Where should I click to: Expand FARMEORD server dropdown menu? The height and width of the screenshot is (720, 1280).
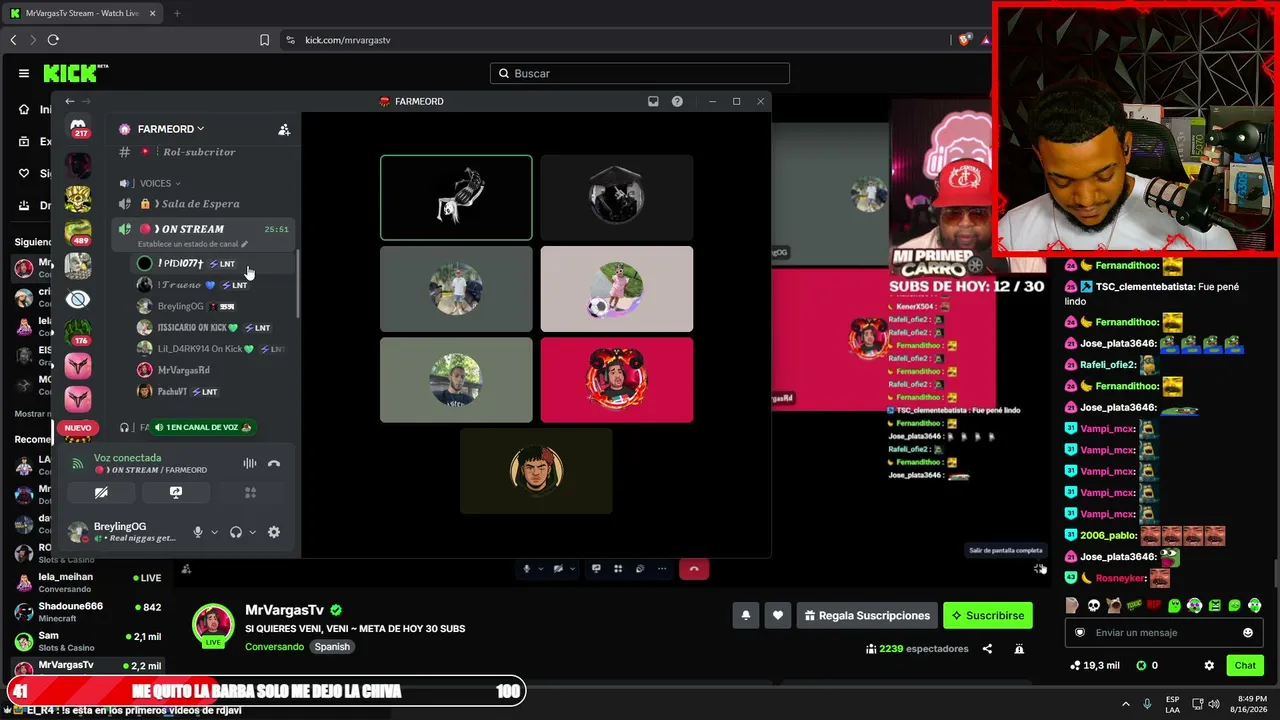coord(171,129)
